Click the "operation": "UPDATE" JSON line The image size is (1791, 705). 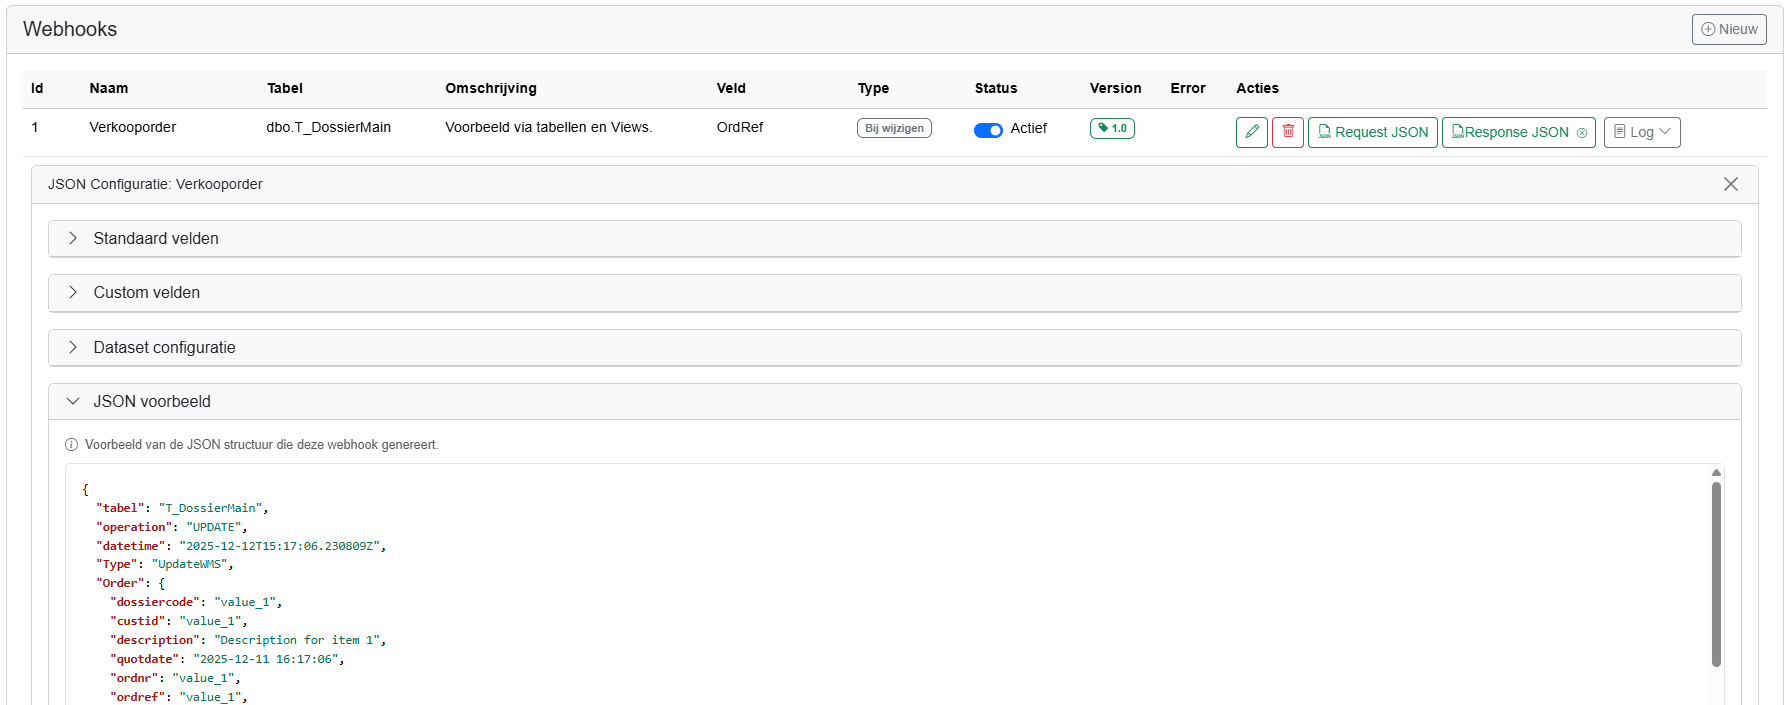(172, 527)
